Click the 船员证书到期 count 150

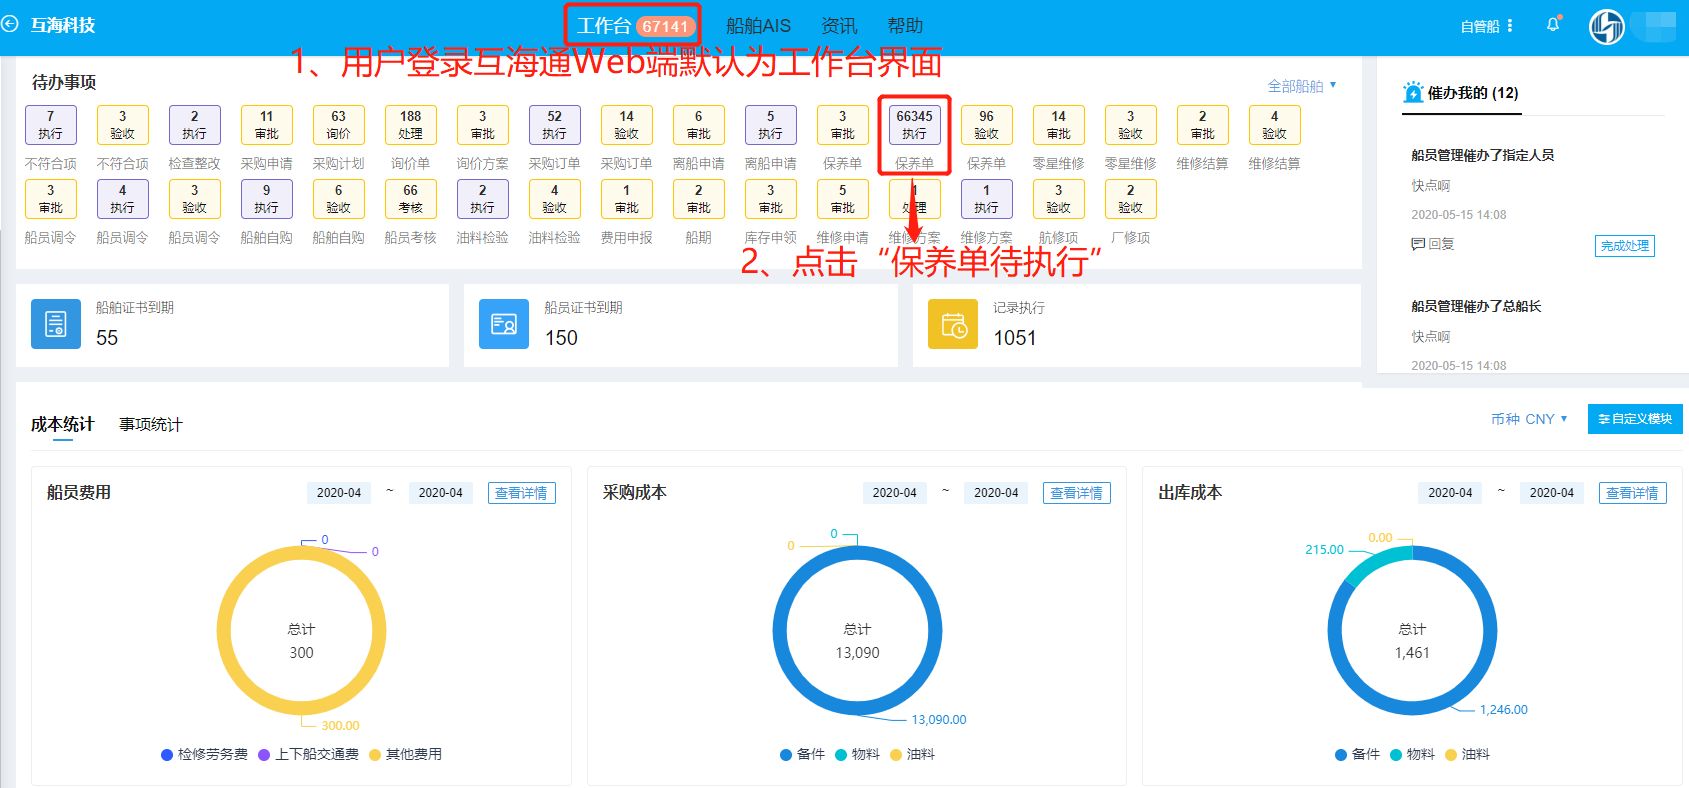(x=561, y=338)
